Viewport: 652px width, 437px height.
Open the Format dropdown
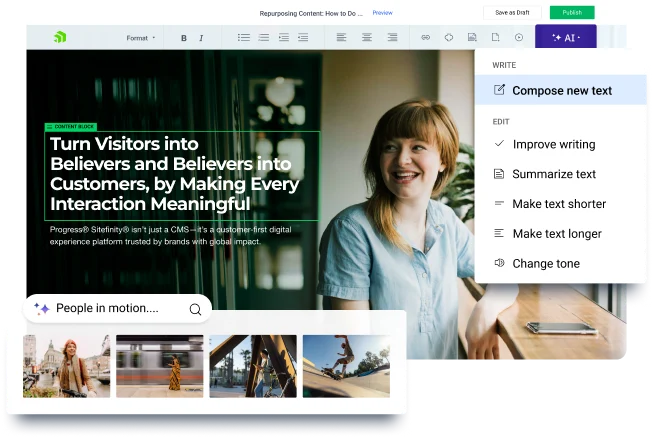140,38
